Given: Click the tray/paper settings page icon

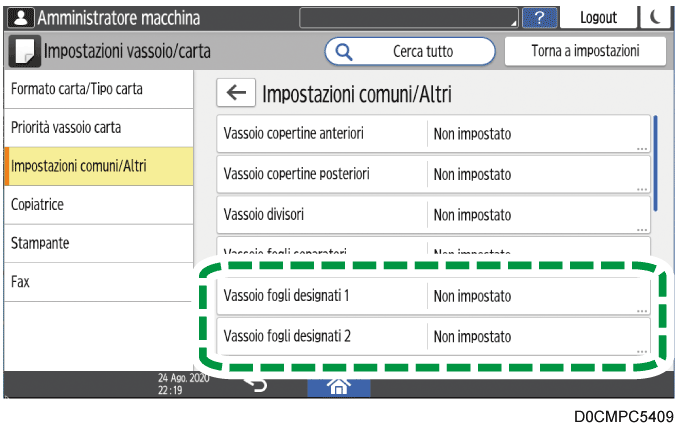Looking at the screenshot, I should pos(24,51).
